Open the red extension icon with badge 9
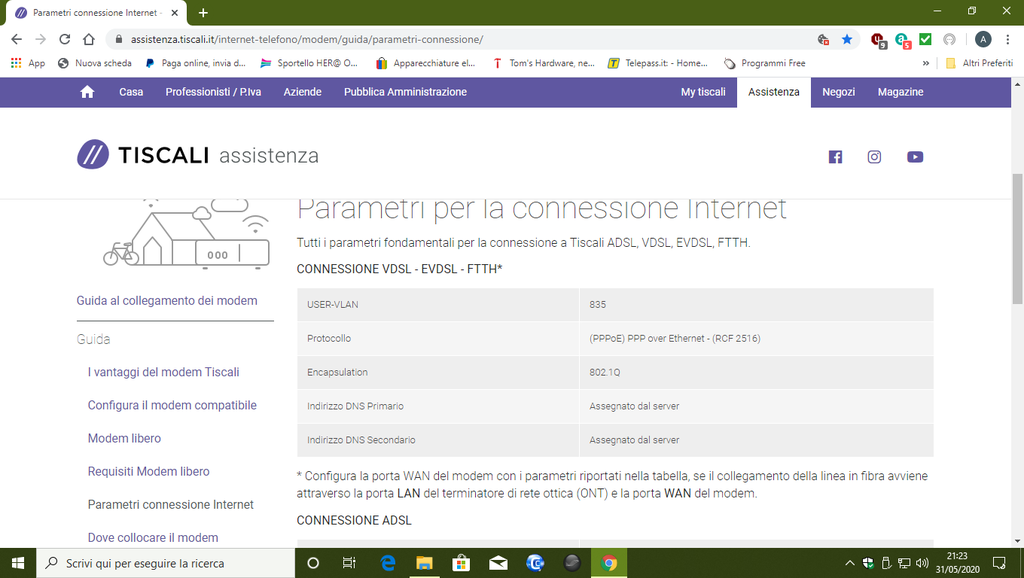The width and height of the screenshot is (1024, 578). click(x=878, y=40)
